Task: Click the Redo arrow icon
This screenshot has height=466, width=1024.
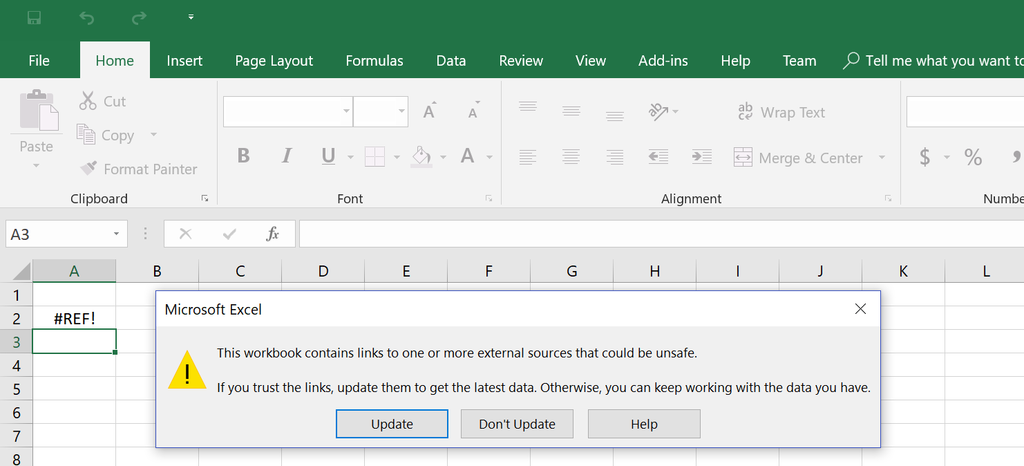Action: coord(139,18)
